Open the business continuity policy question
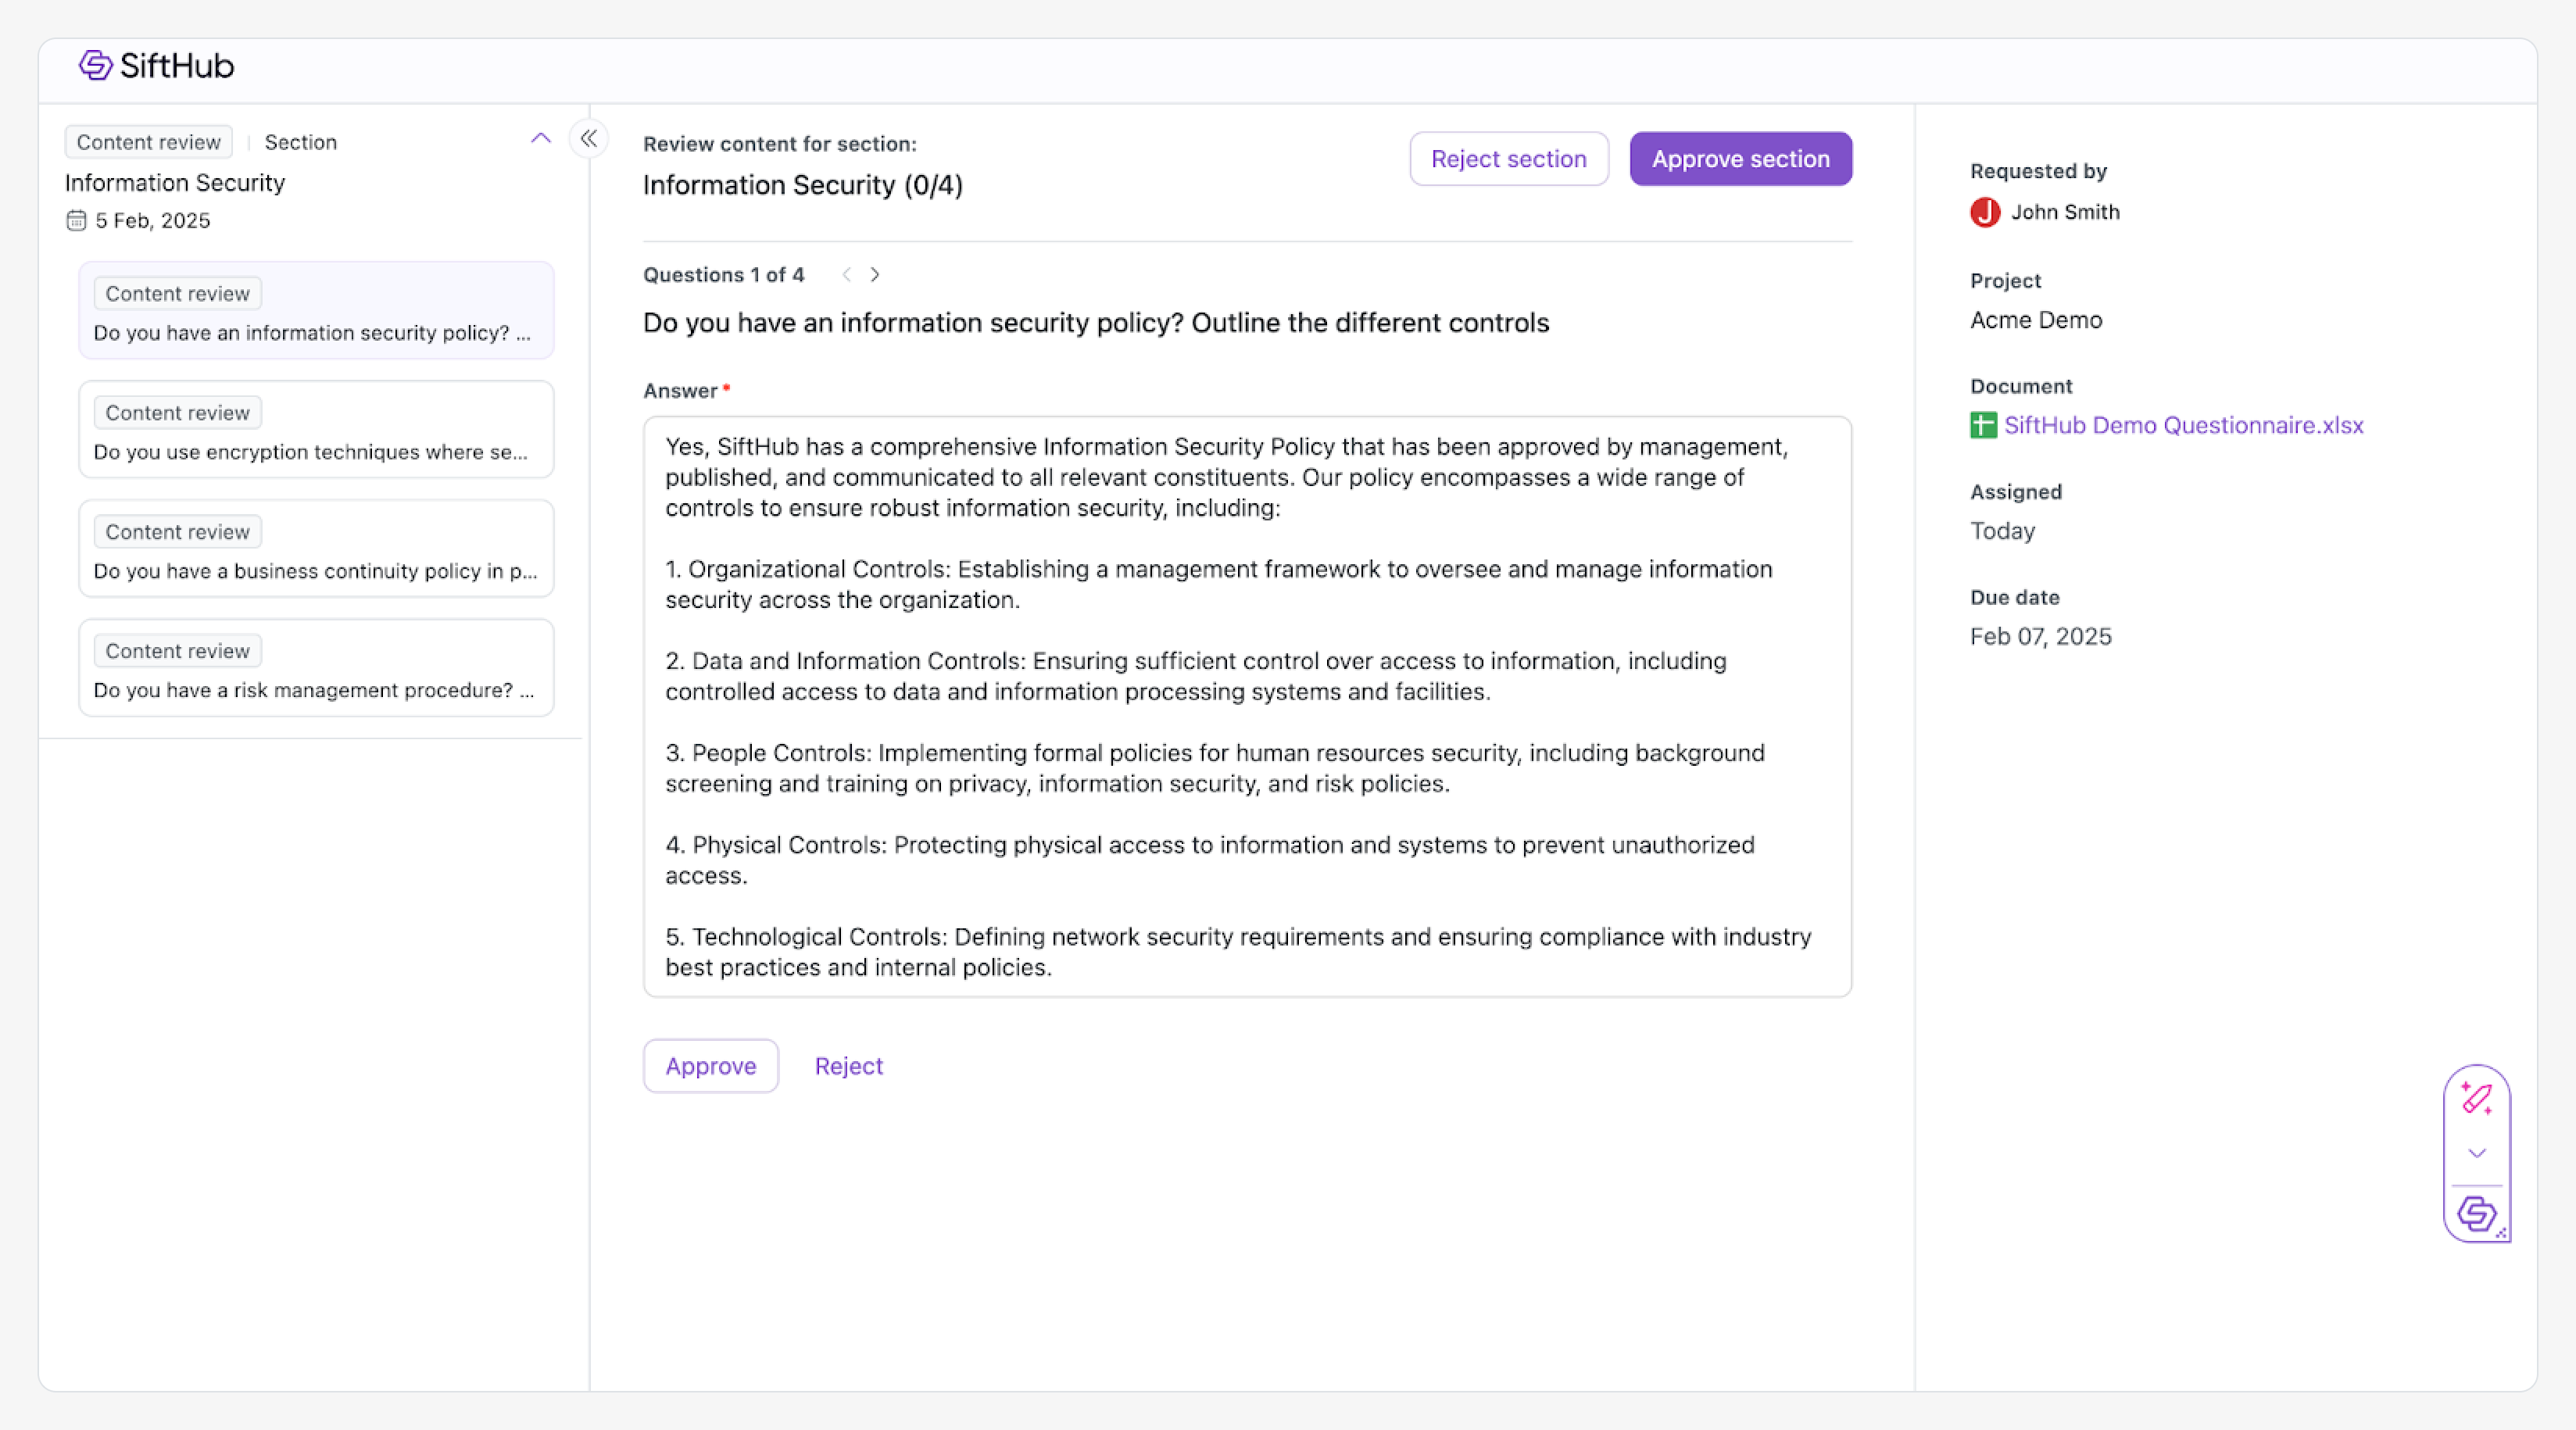 click(x=316, y=549)
